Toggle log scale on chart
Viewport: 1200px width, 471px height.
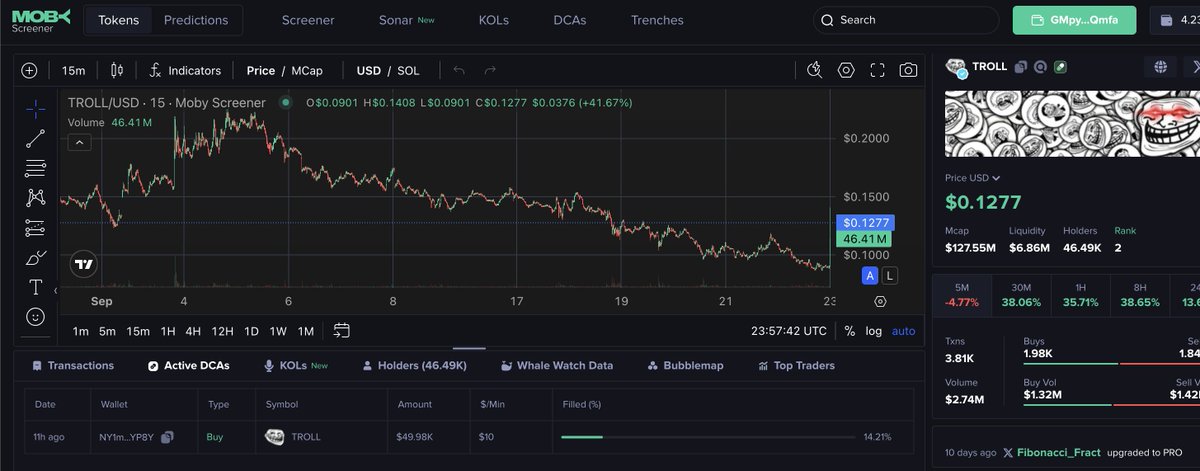point(874,331)
